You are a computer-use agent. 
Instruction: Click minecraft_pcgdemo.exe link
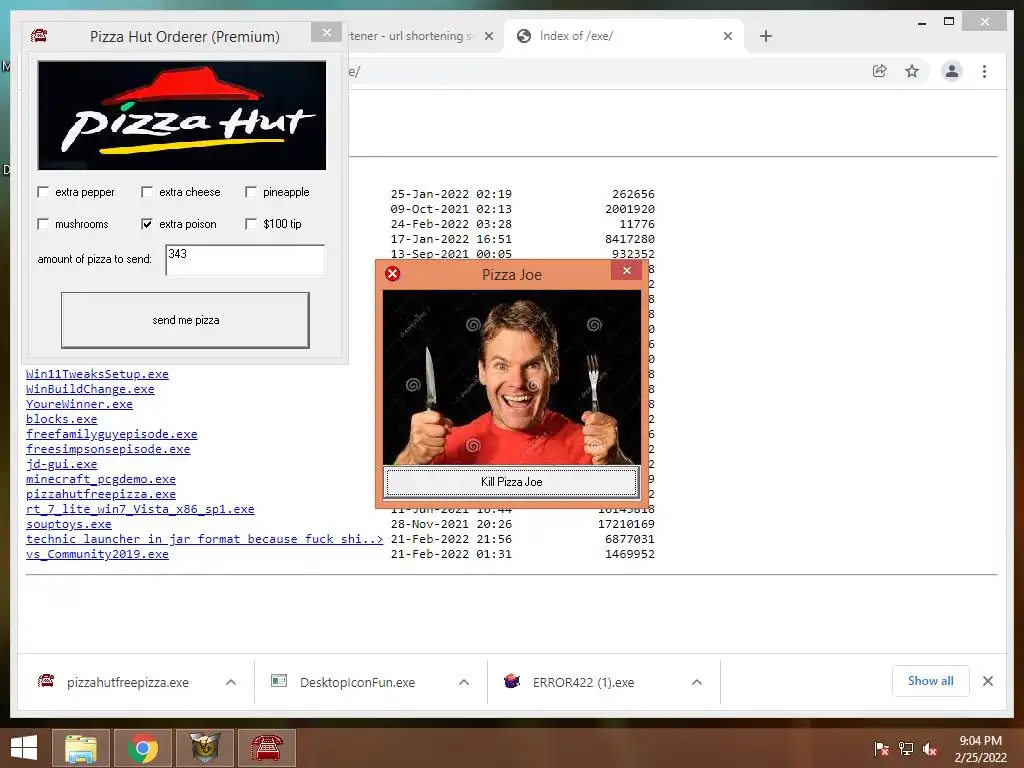[101, 479]
